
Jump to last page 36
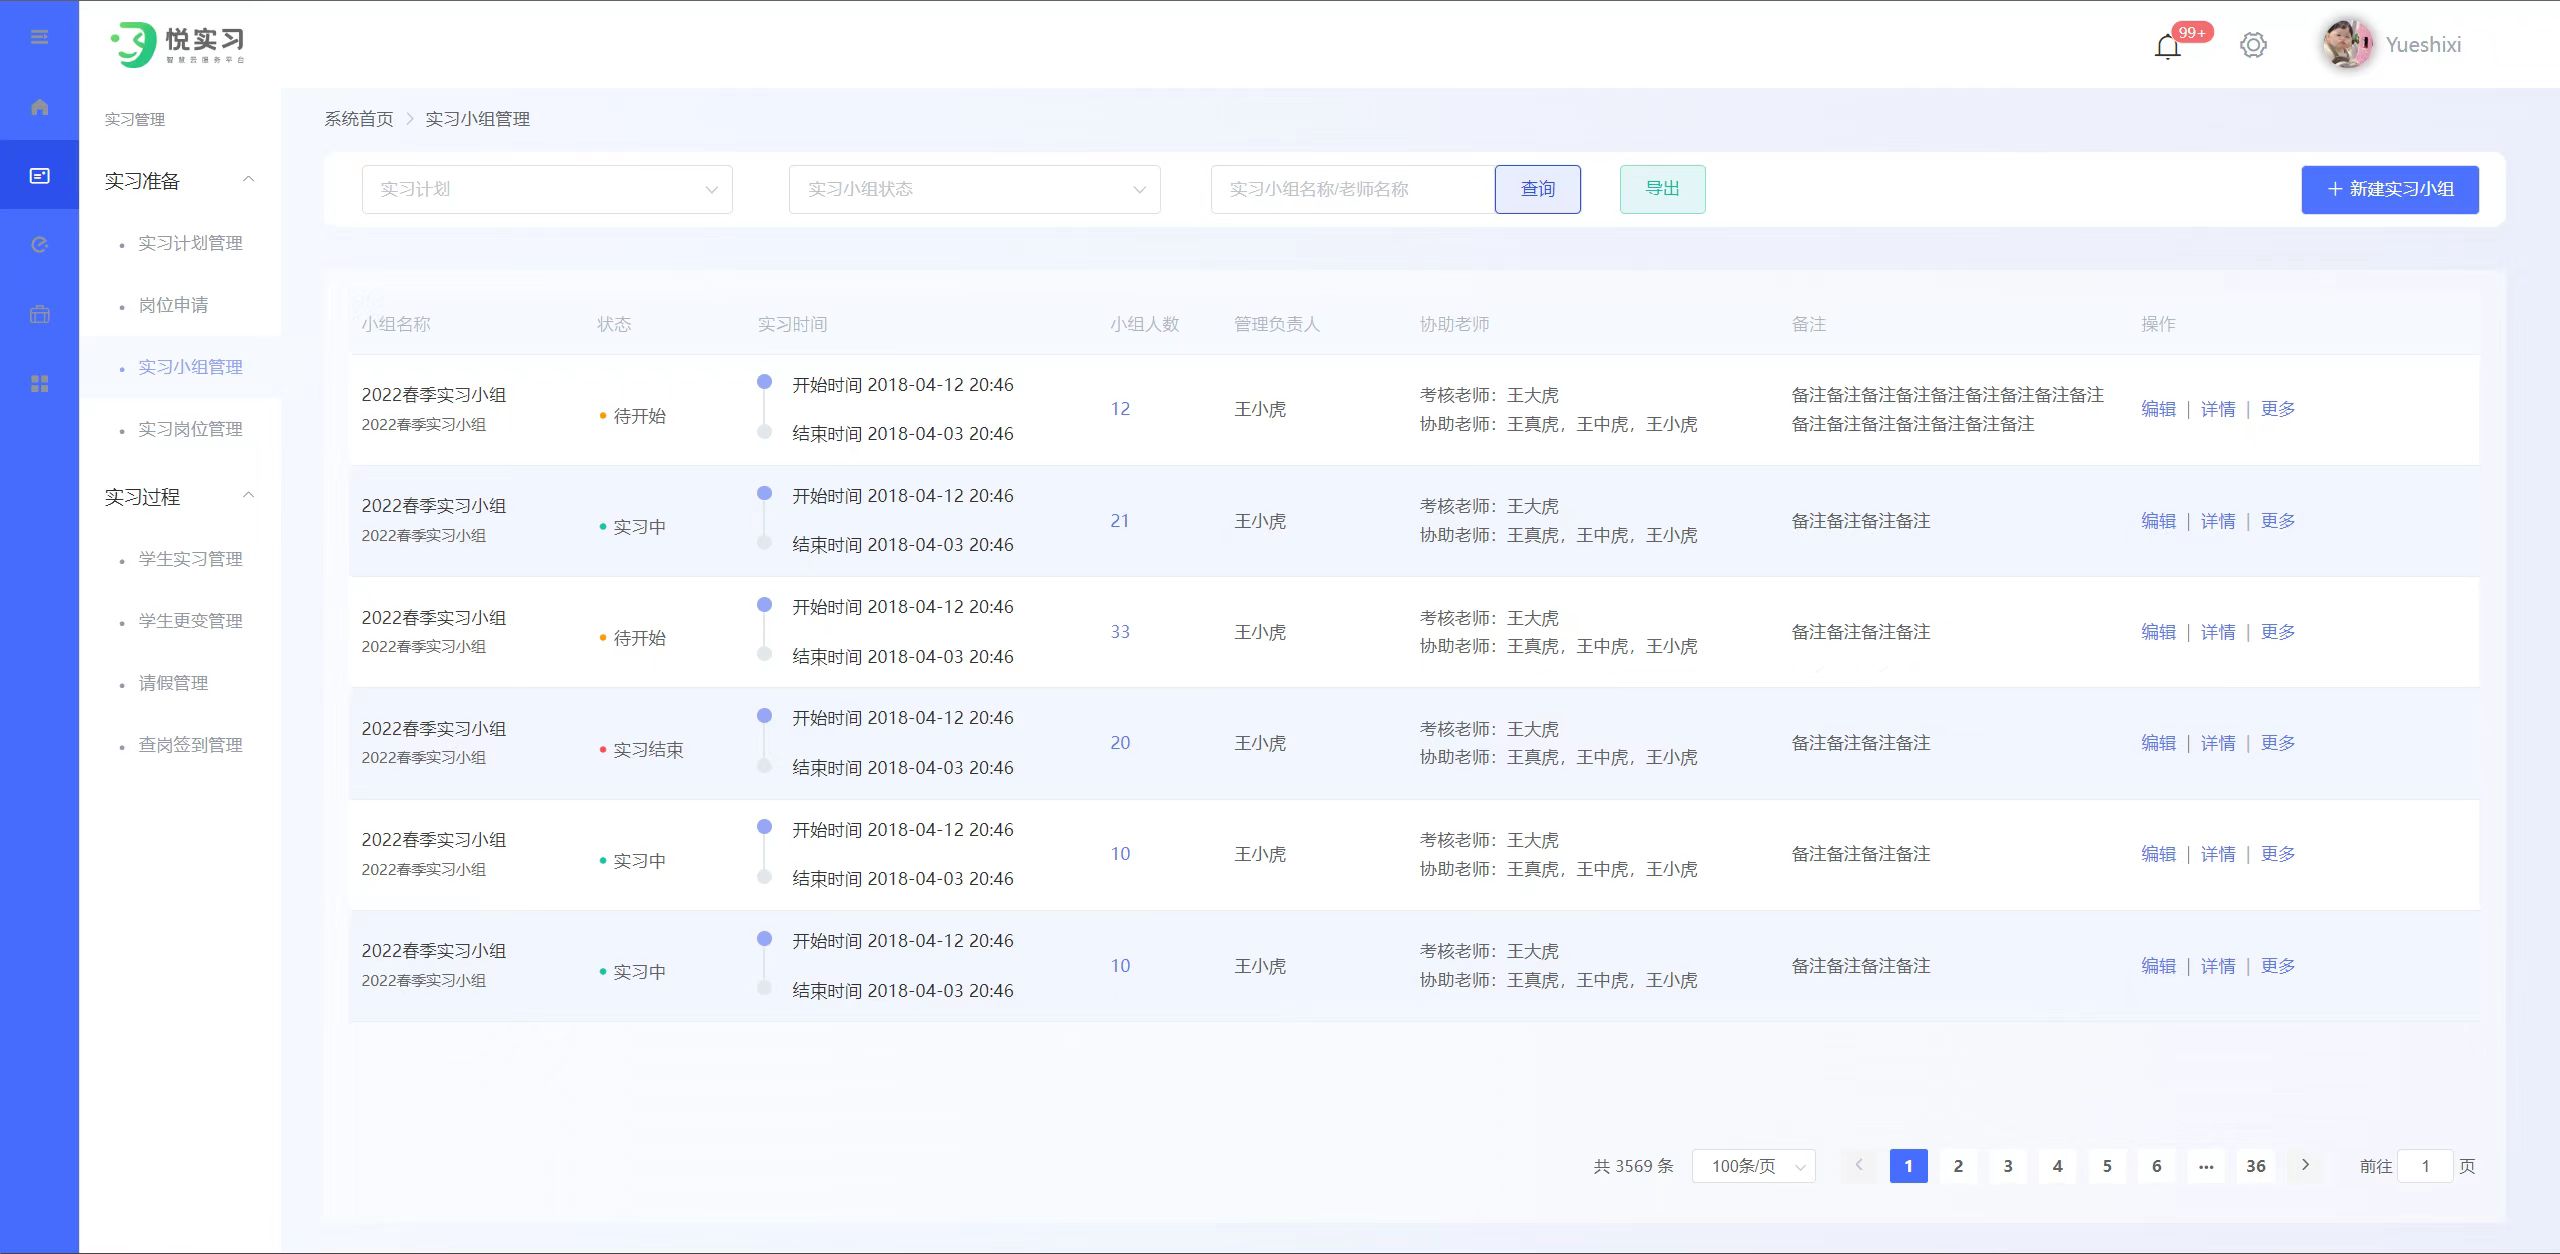tap(2256, 1166)
